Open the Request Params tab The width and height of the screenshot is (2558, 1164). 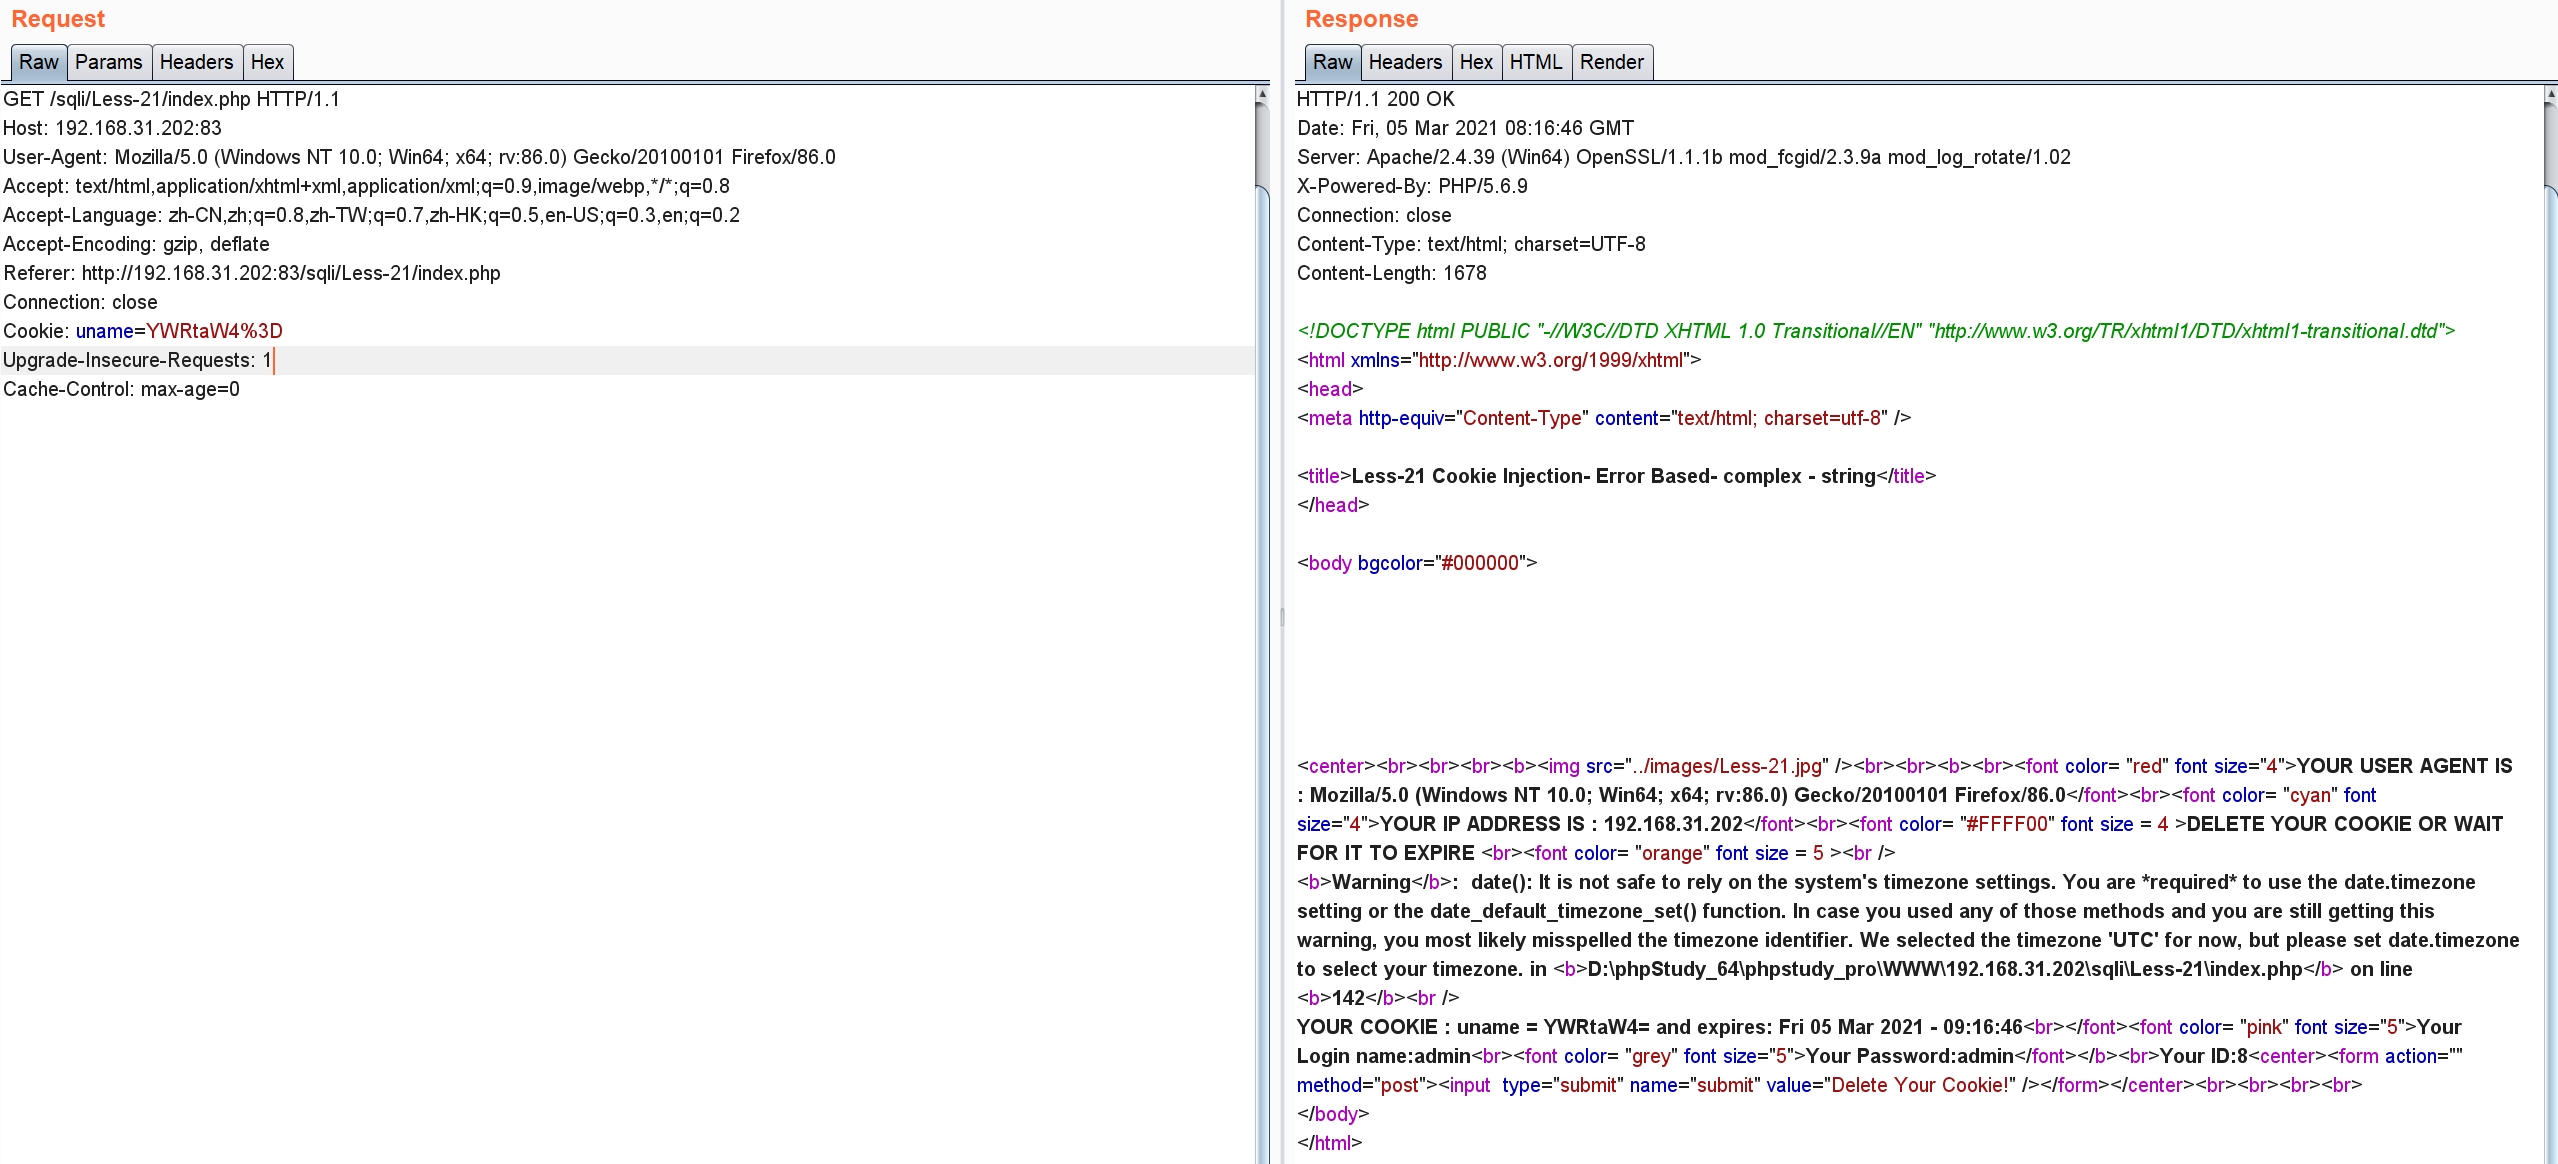click(109, 62)
